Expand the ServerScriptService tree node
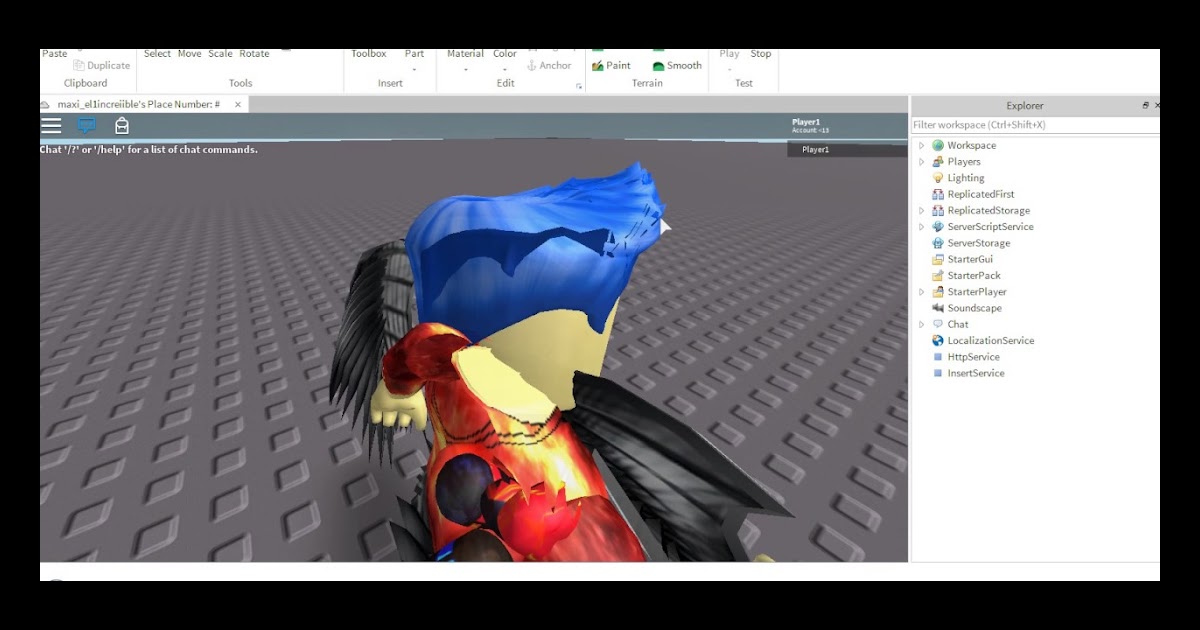Screen dimensions: 1200x630 [x=922, y=226]
